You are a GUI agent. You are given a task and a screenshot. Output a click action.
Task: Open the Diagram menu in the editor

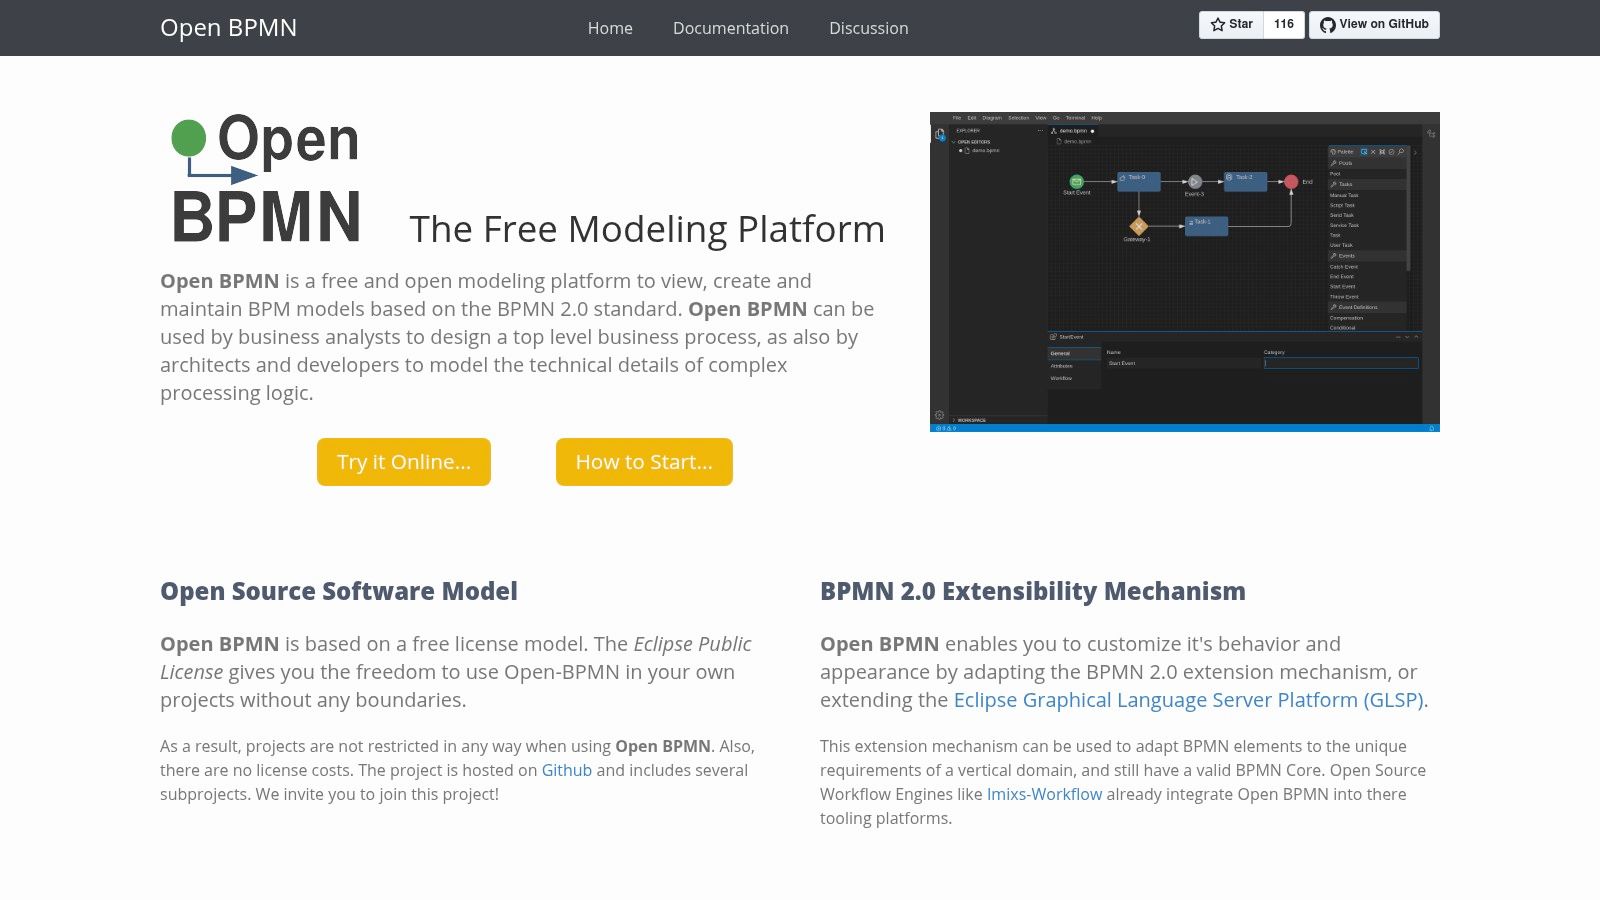(x=991, y=117)
